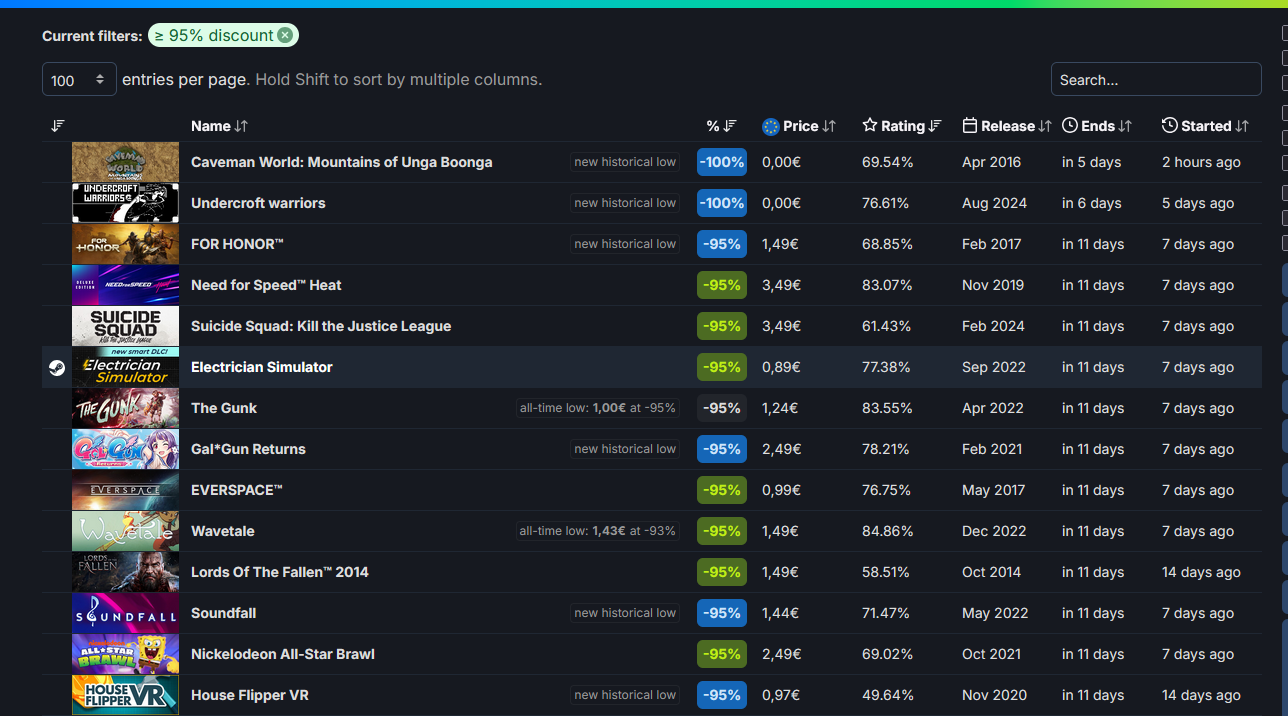This screenshot has width=1288, height=716.
Task: Open Gal*Gun Returns thumbnail image
Action: [x=125, y=449]
